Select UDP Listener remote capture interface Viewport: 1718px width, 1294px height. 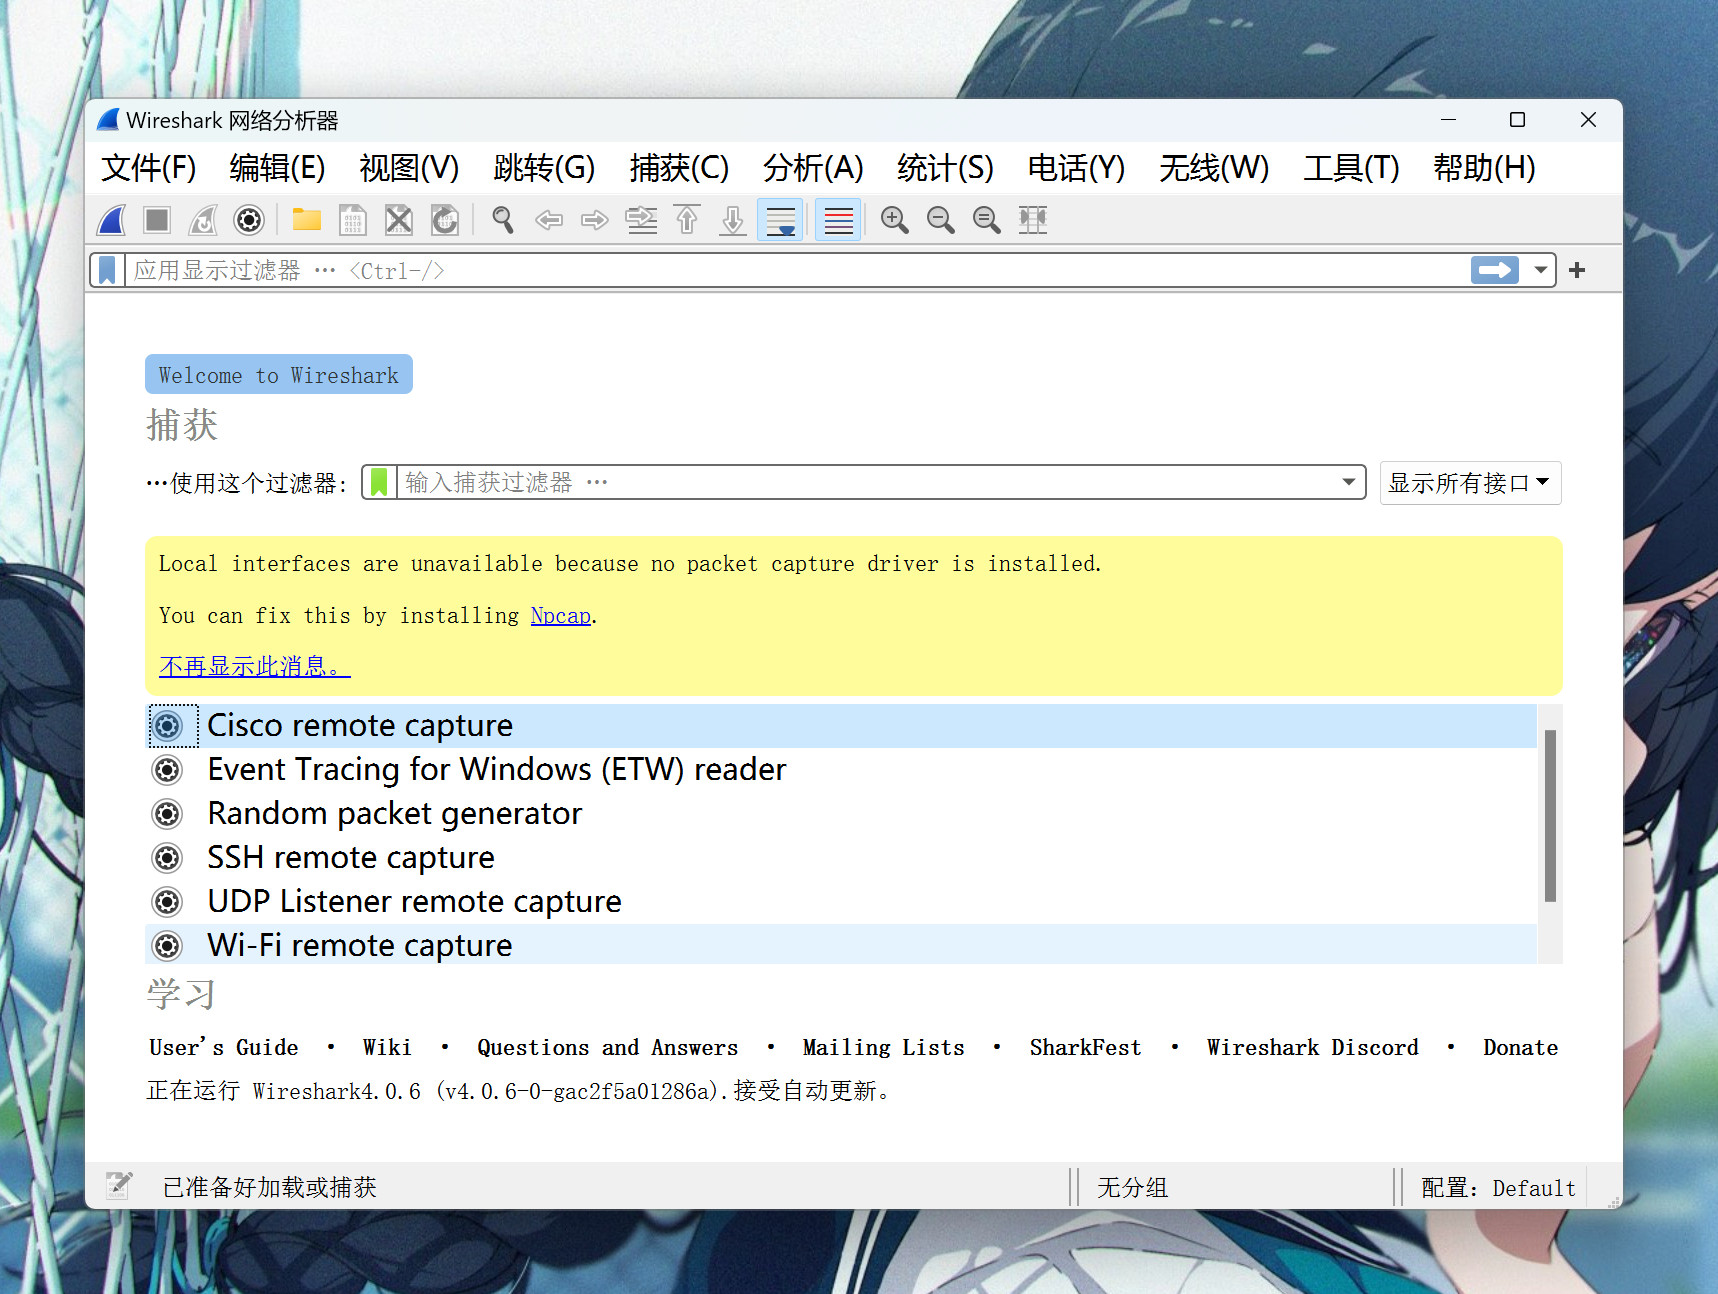[841, 902]
